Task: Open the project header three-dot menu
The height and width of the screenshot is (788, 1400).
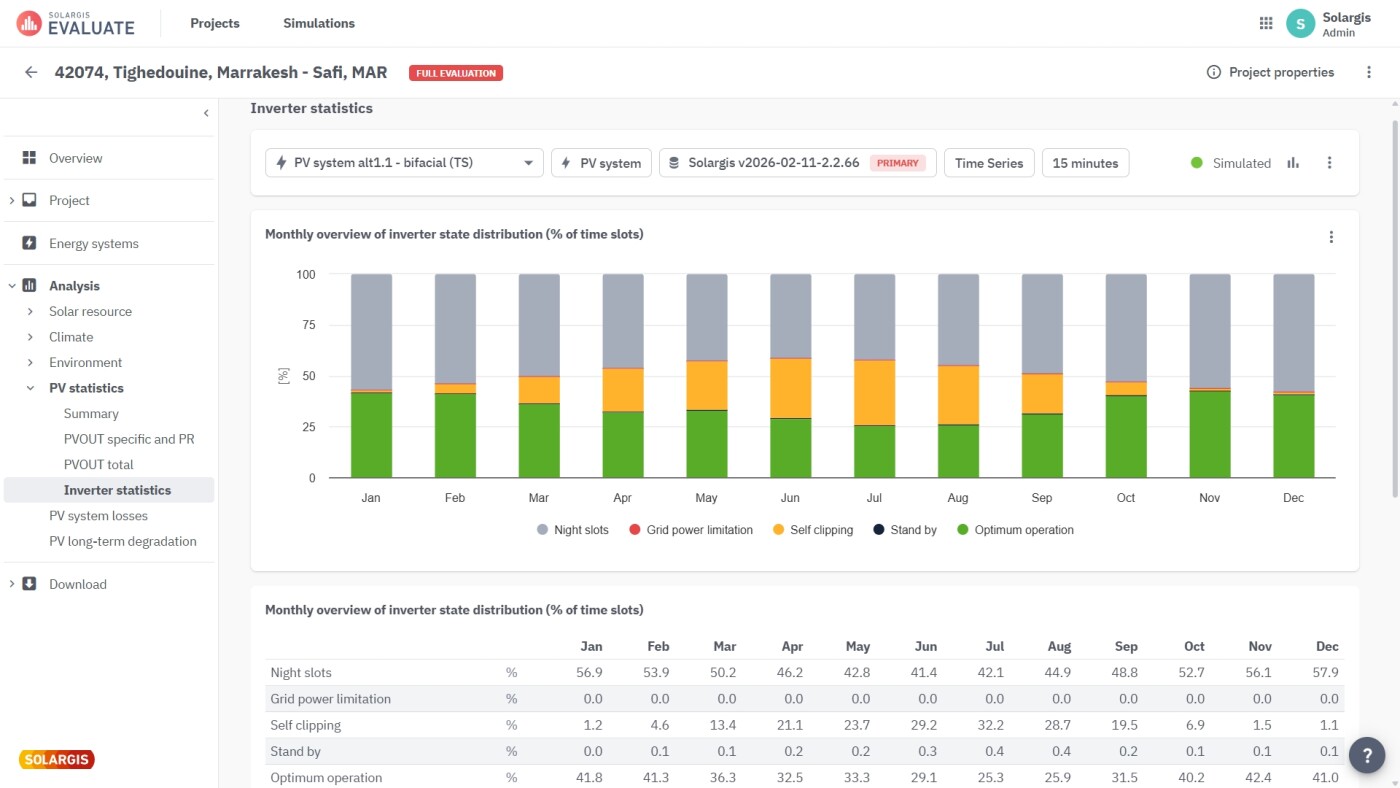Action: [1369, 72]
